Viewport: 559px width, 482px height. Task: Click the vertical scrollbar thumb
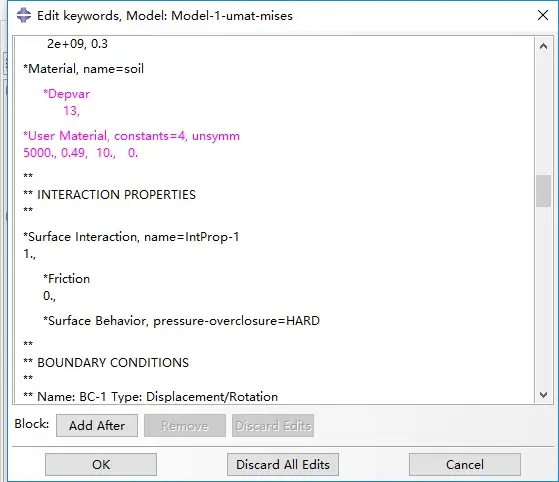pyautogui.click(x=543, y=191)
